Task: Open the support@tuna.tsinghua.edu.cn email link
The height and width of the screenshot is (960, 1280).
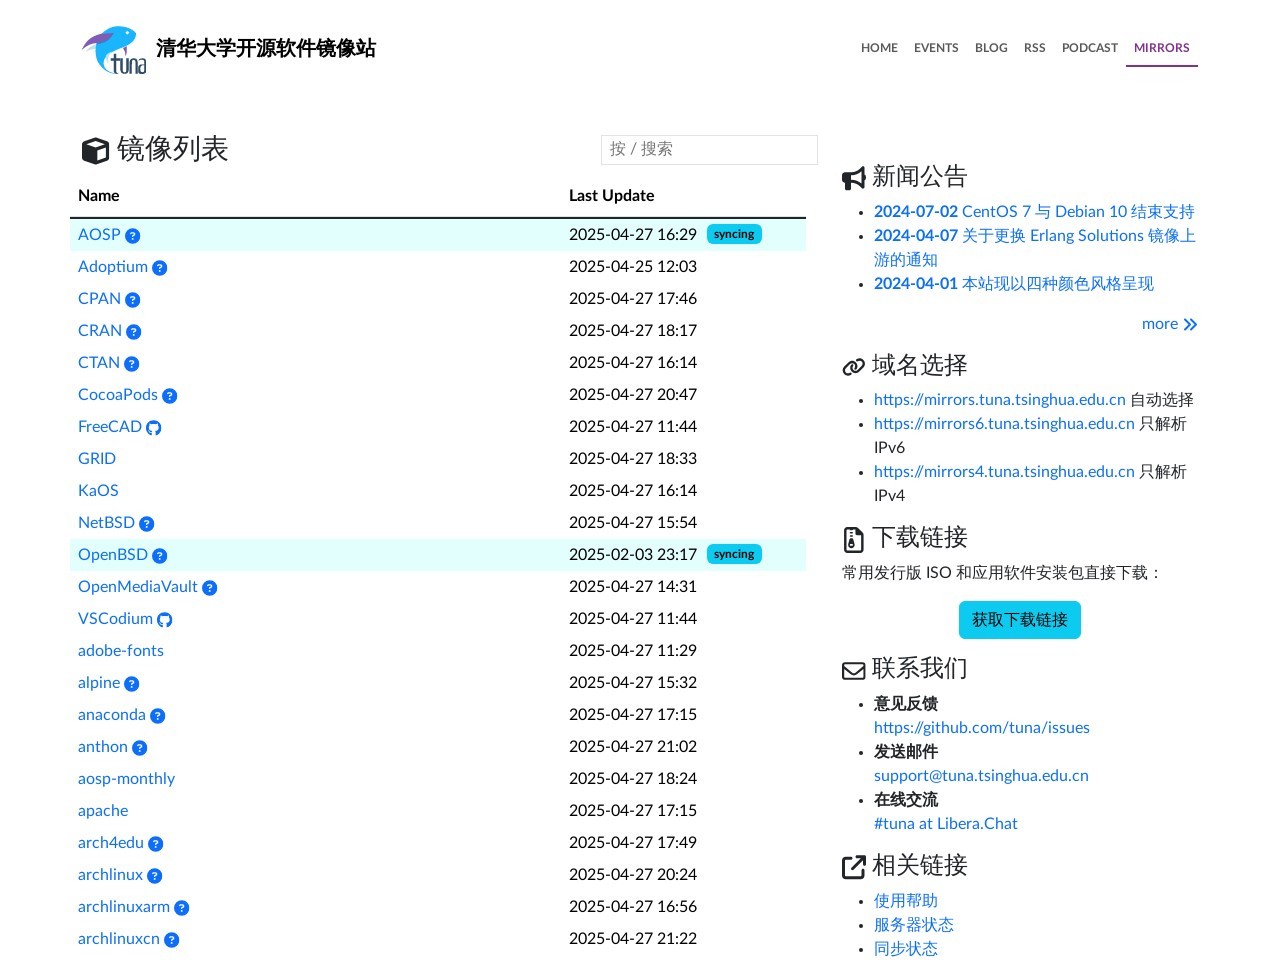Action: [981, 775]
